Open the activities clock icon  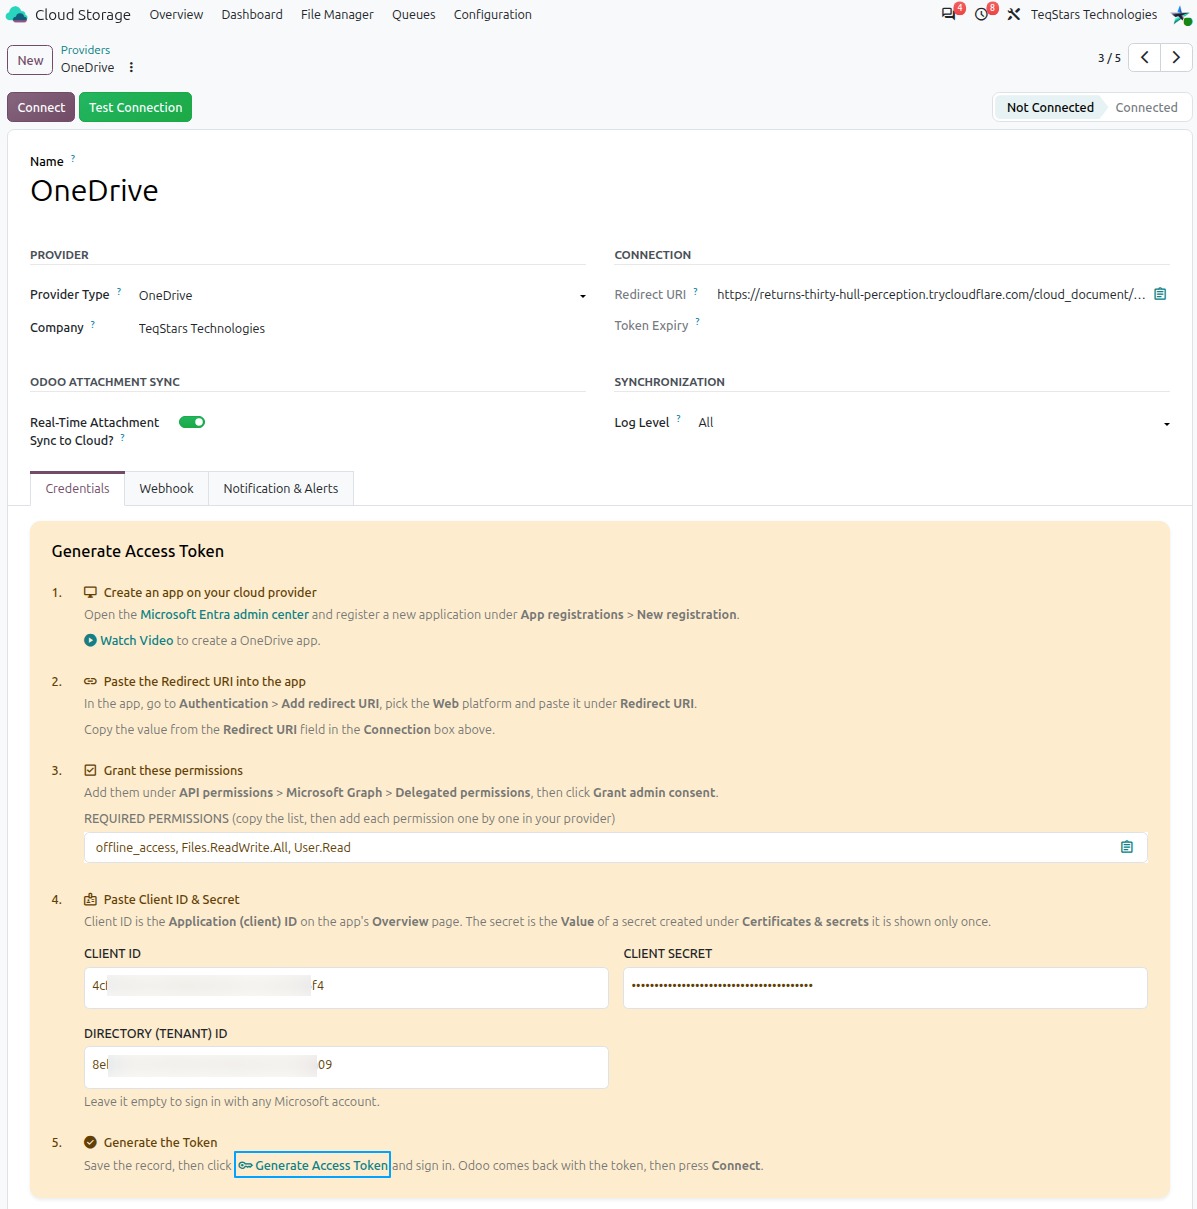[x=983, y=14]
